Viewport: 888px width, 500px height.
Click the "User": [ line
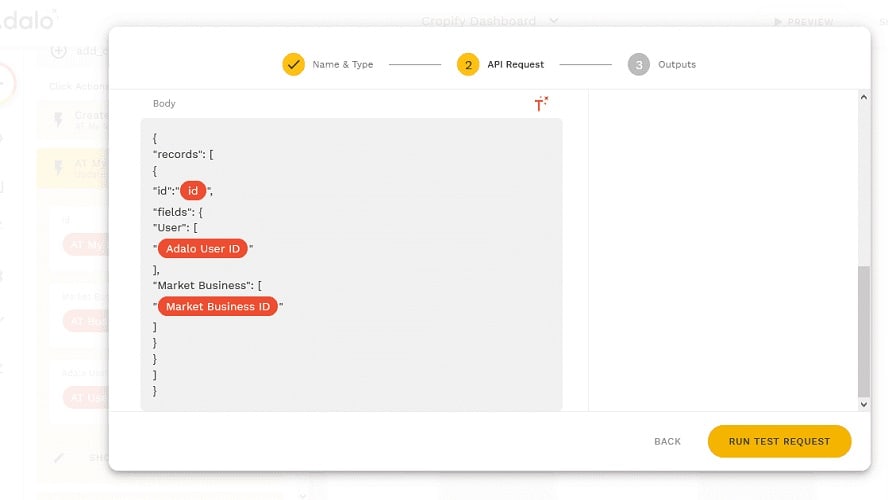pos(176,228)
